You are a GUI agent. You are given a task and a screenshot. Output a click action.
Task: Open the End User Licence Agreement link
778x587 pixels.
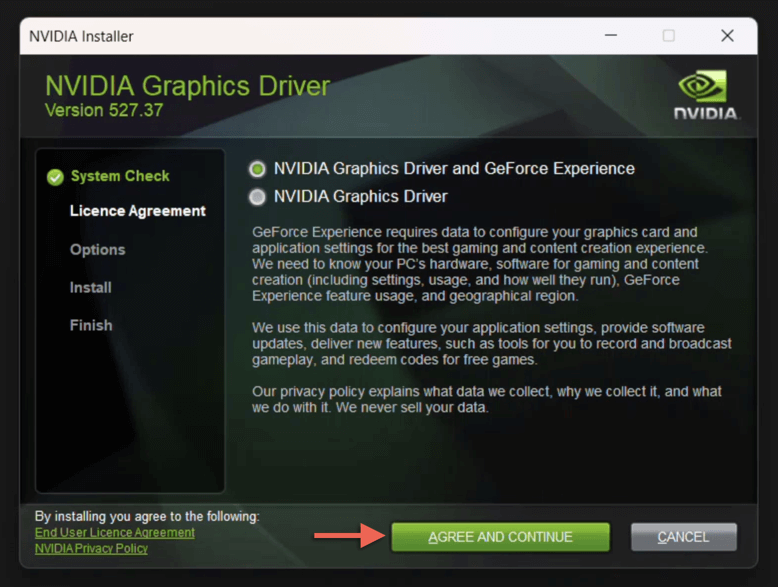(x=115, y=532)
